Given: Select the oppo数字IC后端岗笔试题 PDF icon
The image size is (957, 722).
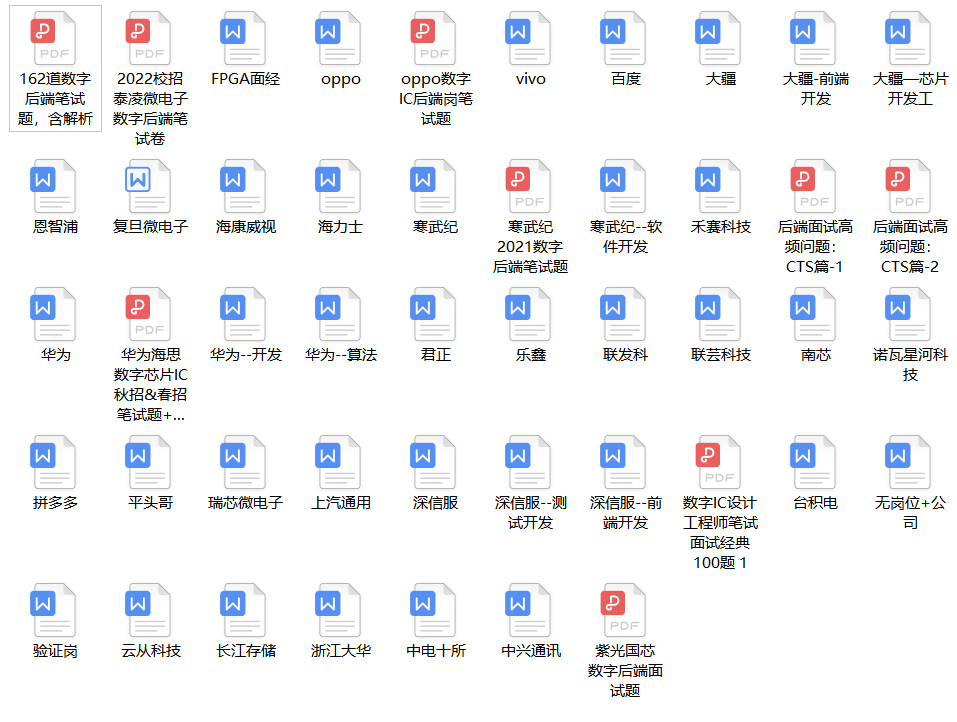Looking at the screenshot, I should pos(433,38).
